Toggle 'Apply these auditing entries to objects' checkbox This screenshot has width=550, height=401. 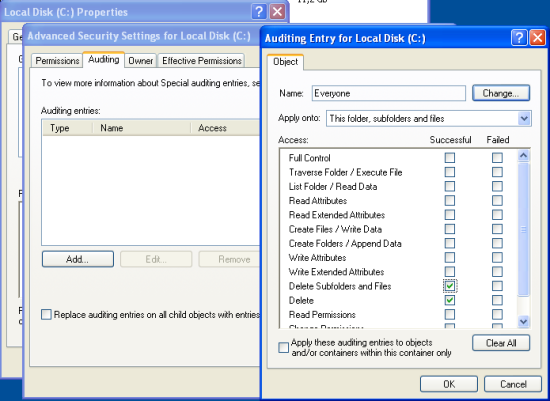click(283, 348)
